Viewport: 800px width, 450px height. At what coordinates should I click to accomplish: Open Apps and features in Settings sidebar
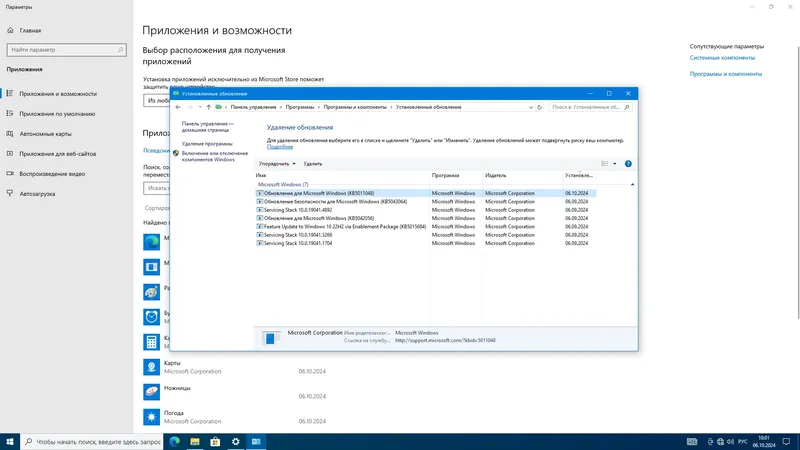58,94
